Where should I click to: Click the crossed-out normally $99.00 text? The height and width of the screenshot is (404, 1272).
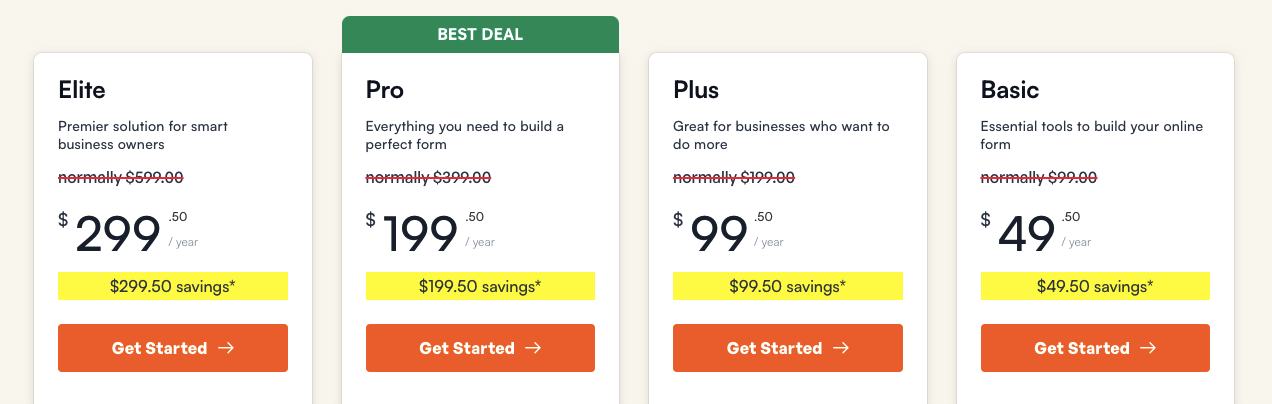[1039, 178]
